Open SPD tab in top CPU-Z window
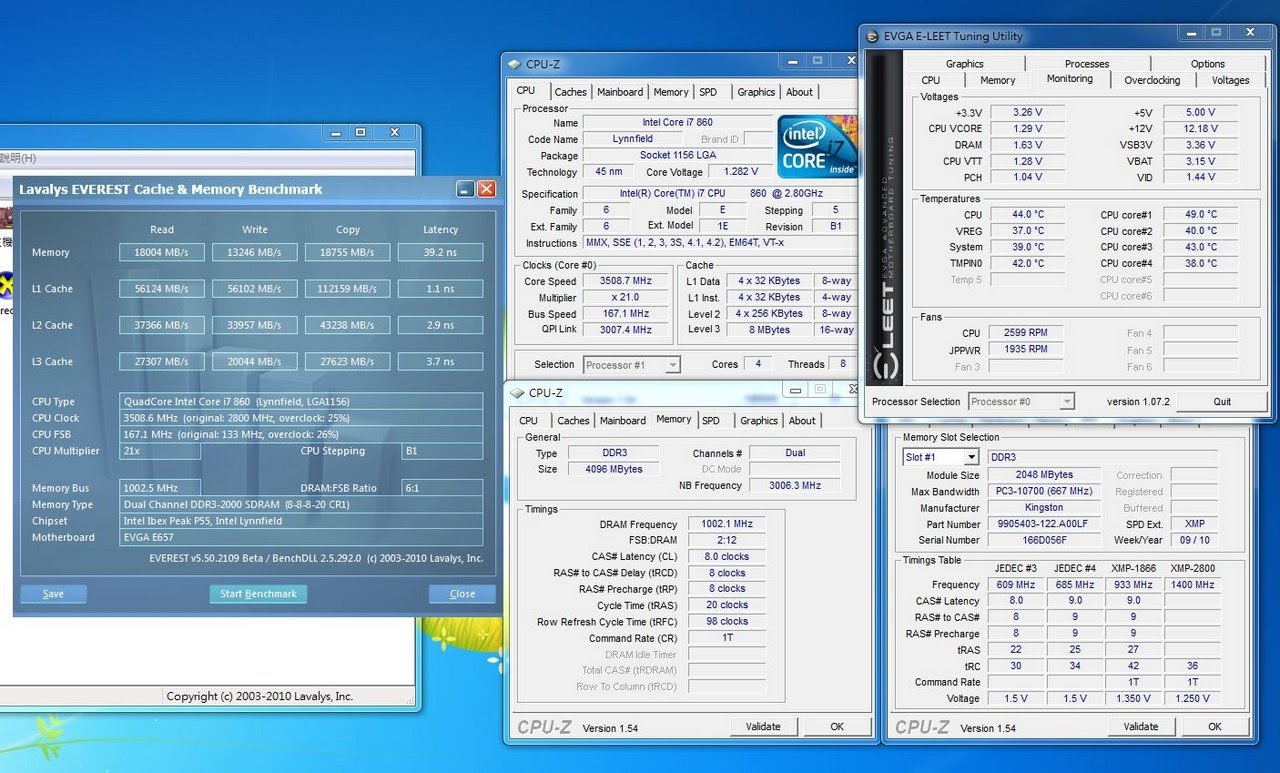The image size is (1280, 773). pyautogui.click(x=708, y=92)
